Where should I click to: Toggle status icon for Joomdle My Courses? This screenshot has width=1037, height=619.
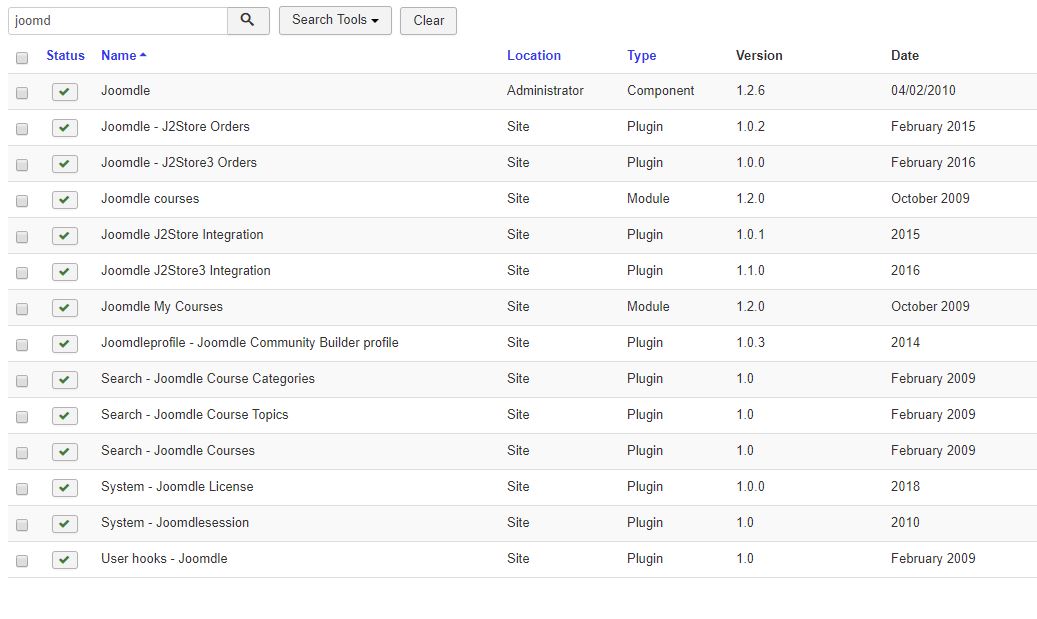(x=65, y=308)
